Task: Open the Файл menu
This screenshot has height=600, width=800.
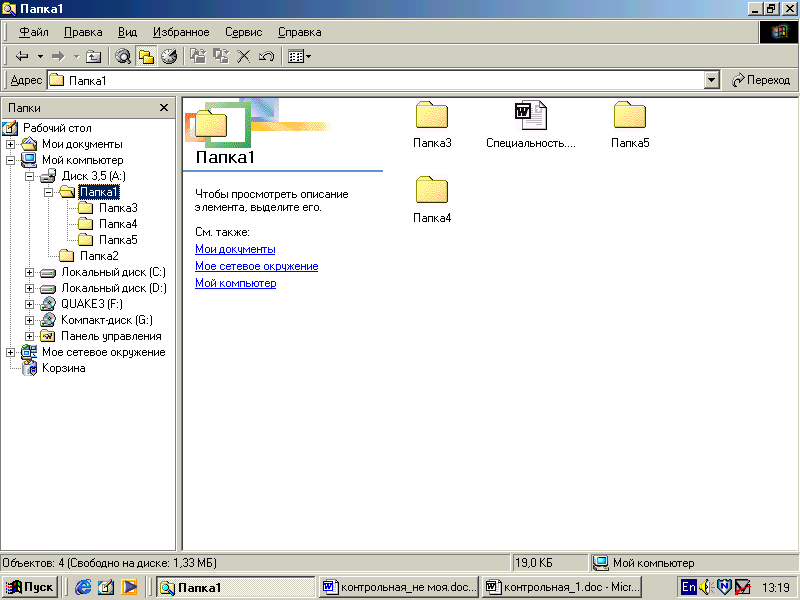Action: click(34, 32)
